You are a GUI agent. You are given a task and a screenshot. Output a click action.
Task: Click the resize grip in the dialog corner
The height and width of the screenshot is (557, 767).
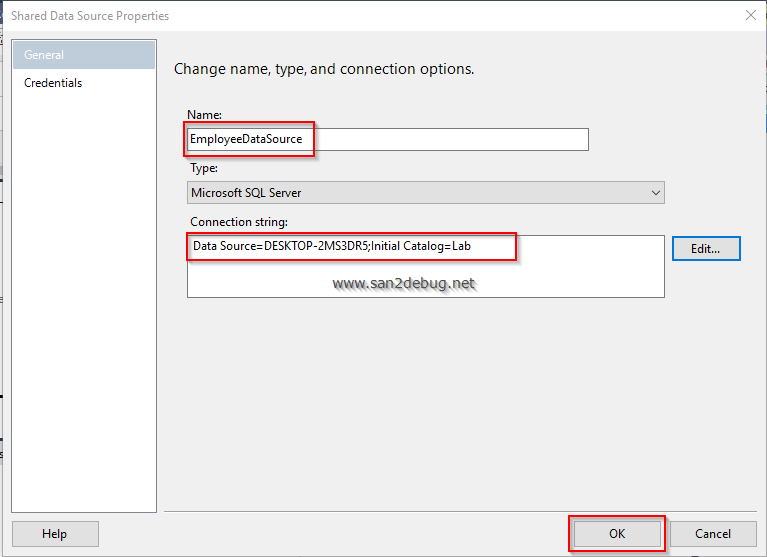click(x=761, y=551)
